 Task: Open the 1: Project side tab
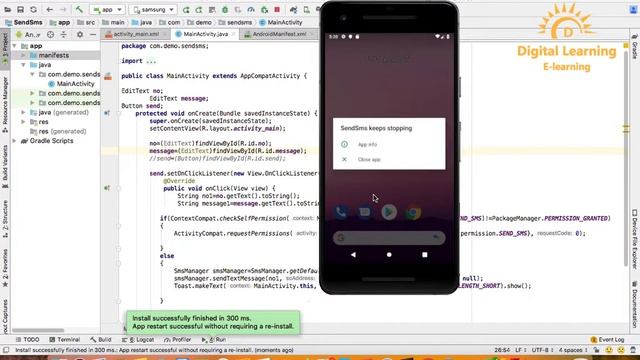click(x=5, y=49)
